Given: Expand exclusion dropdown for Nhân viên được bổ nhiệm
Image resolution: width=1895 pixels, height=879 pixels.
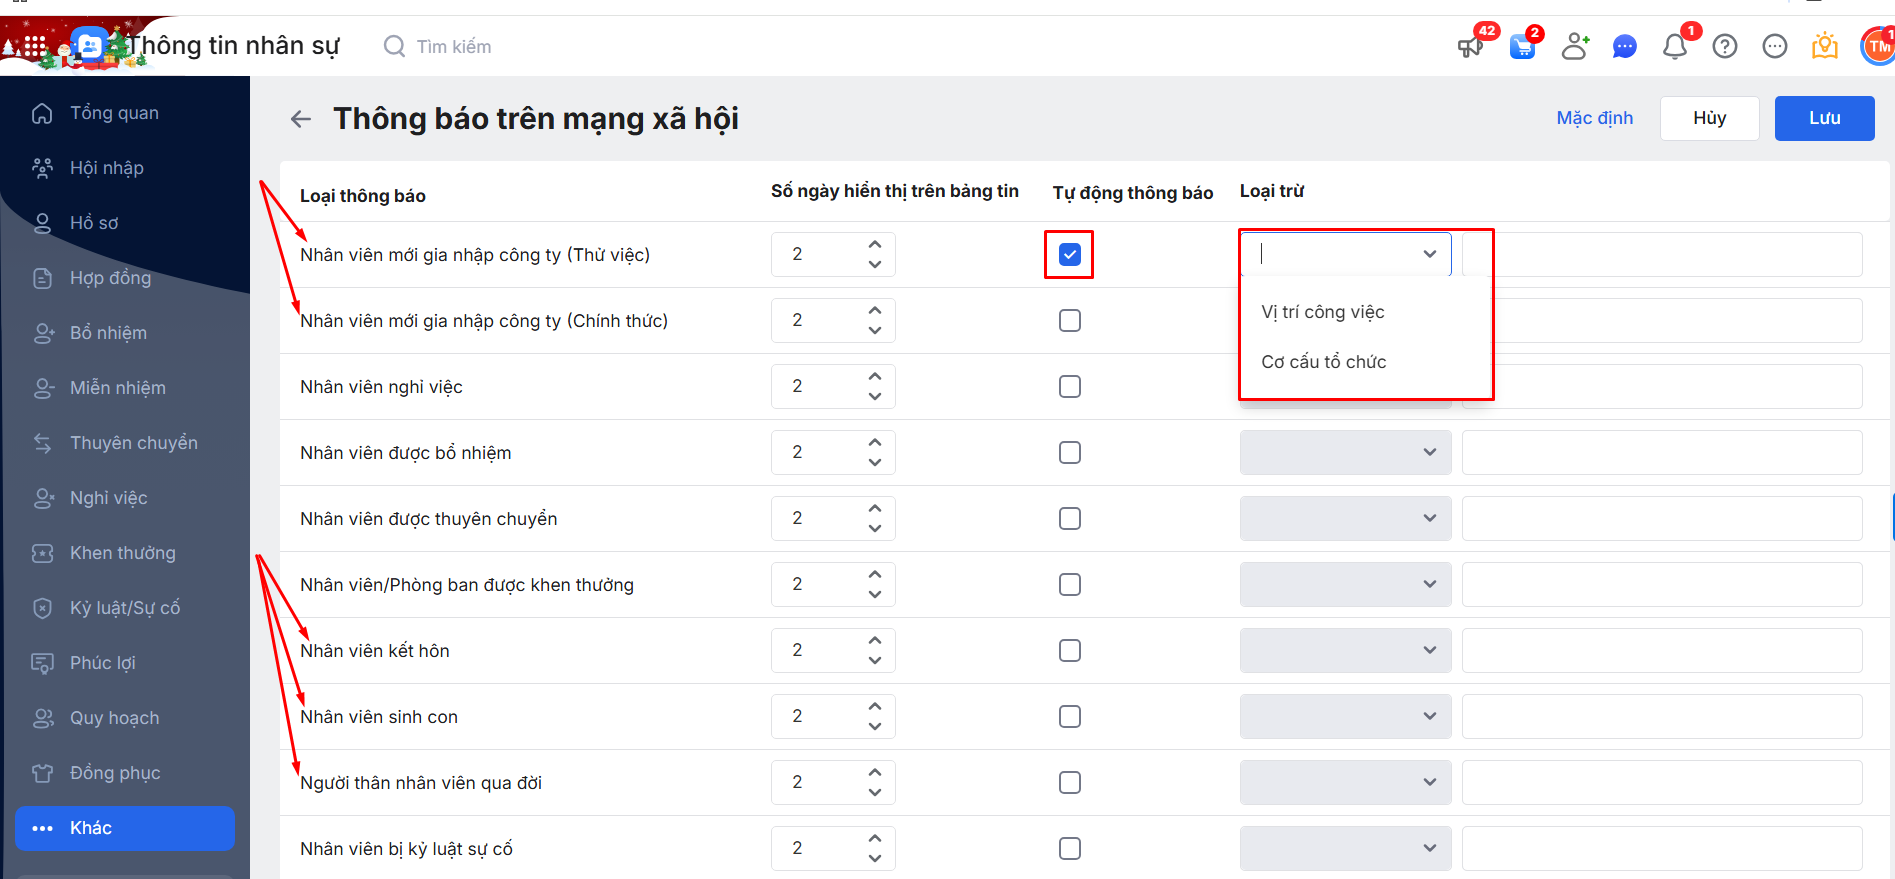Looking at the screenshot, I should point(1345,452).
